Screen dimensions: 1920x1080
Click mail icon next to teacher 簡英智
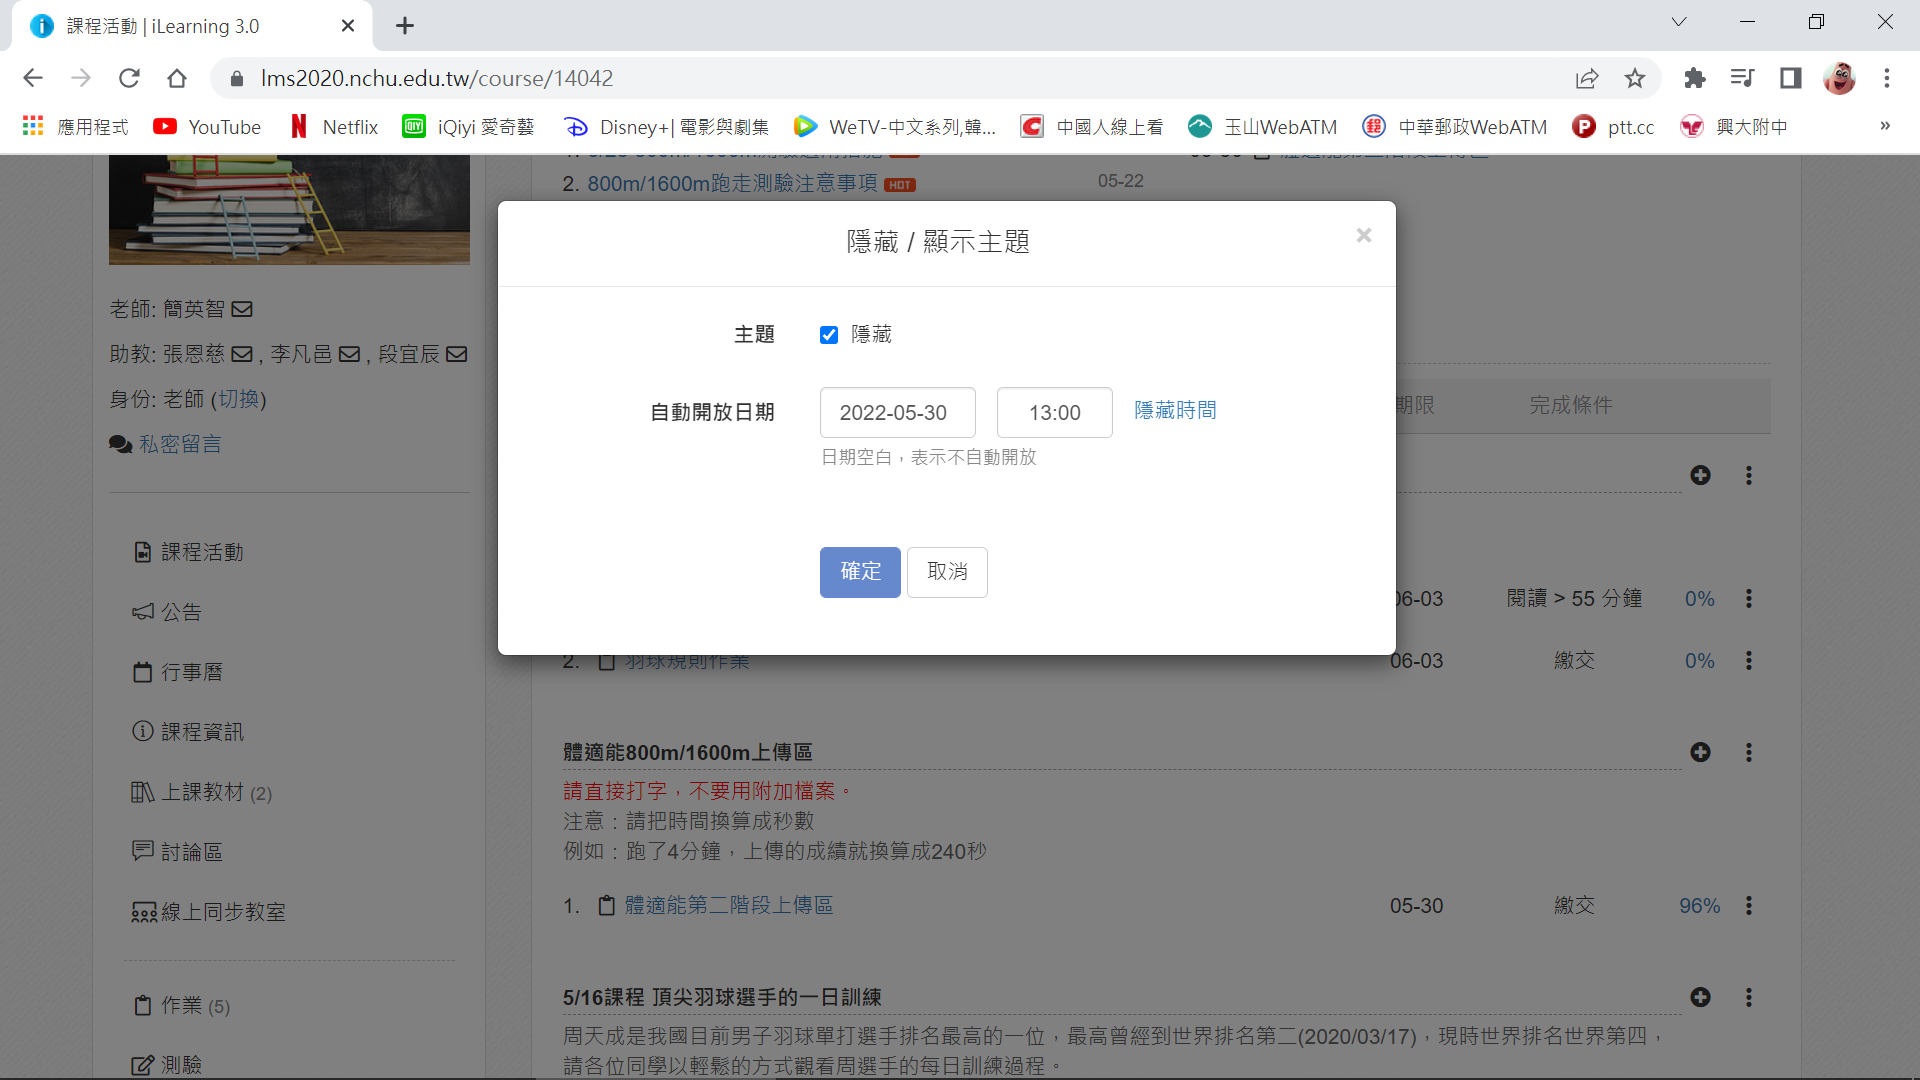tap(242, 309)
